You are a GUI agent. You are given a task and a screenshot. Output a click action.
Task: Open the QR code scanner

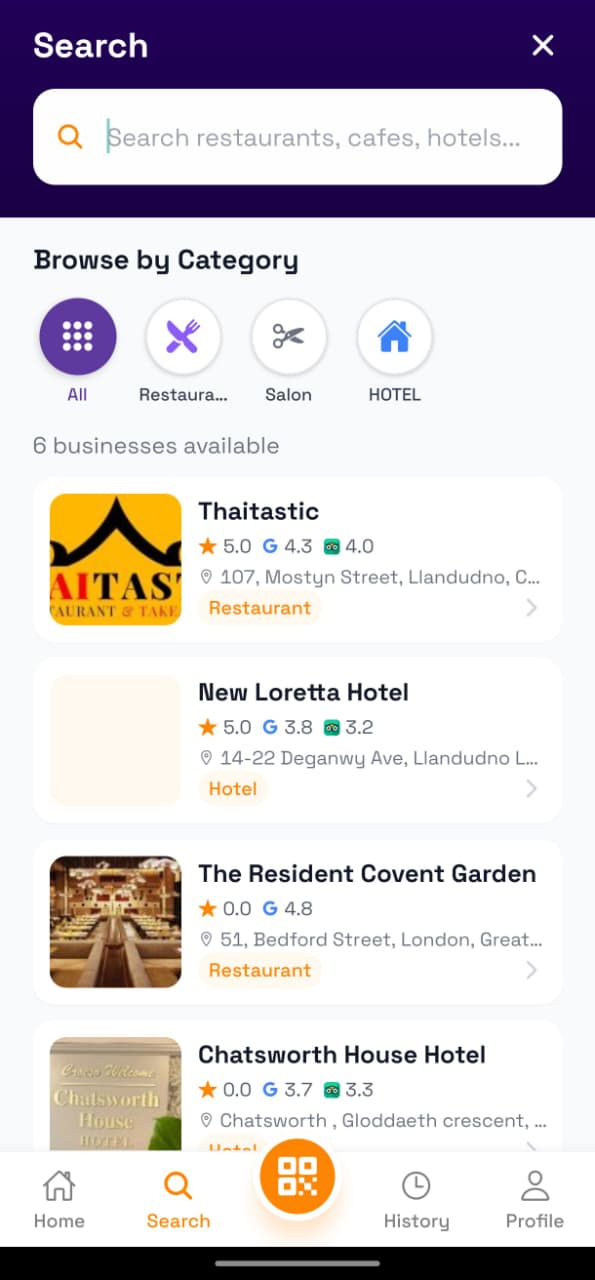point(297,1176)
